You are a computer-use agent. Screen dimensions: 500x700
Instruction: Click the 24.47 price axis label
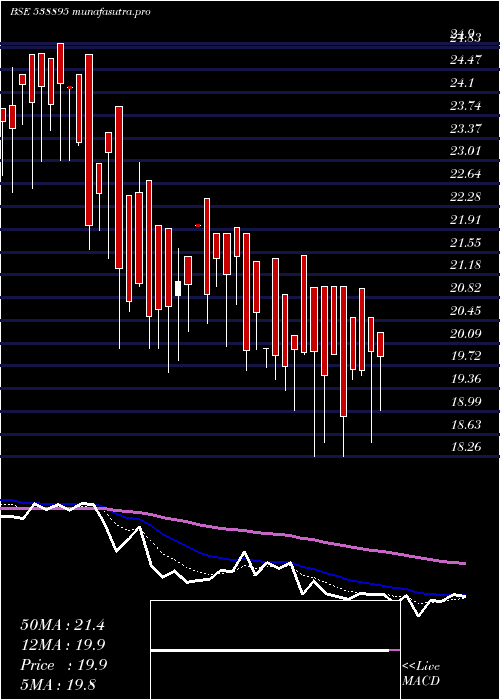pyautogui.click(x=466, y=60)
